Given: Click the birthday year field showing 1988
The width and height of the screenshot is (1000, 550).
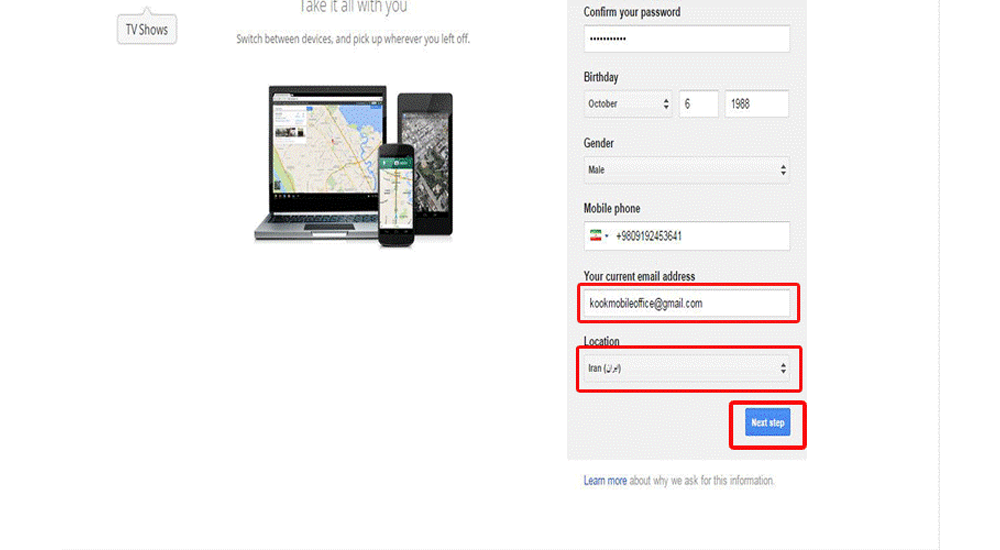Looking at the screenshot, I should point(756,104).
